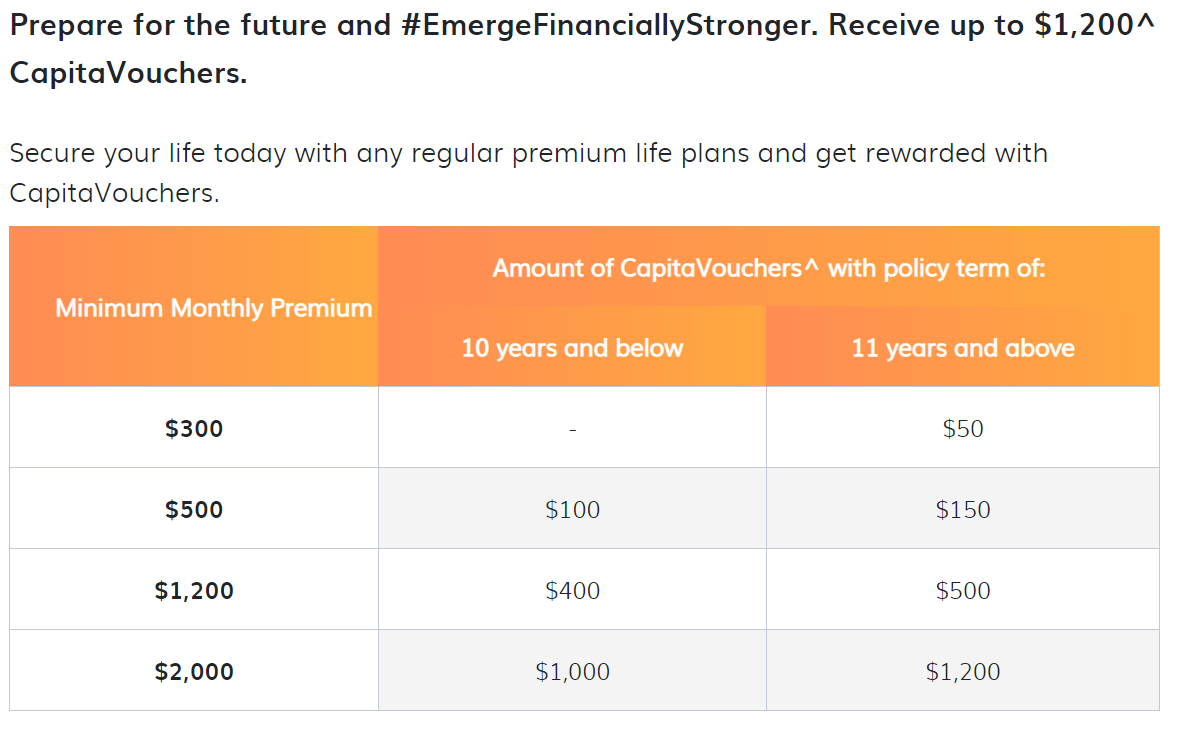Click the $300 premium row label
The image size is (1183, 731).
pyautogui.click(x=194, y=428)
